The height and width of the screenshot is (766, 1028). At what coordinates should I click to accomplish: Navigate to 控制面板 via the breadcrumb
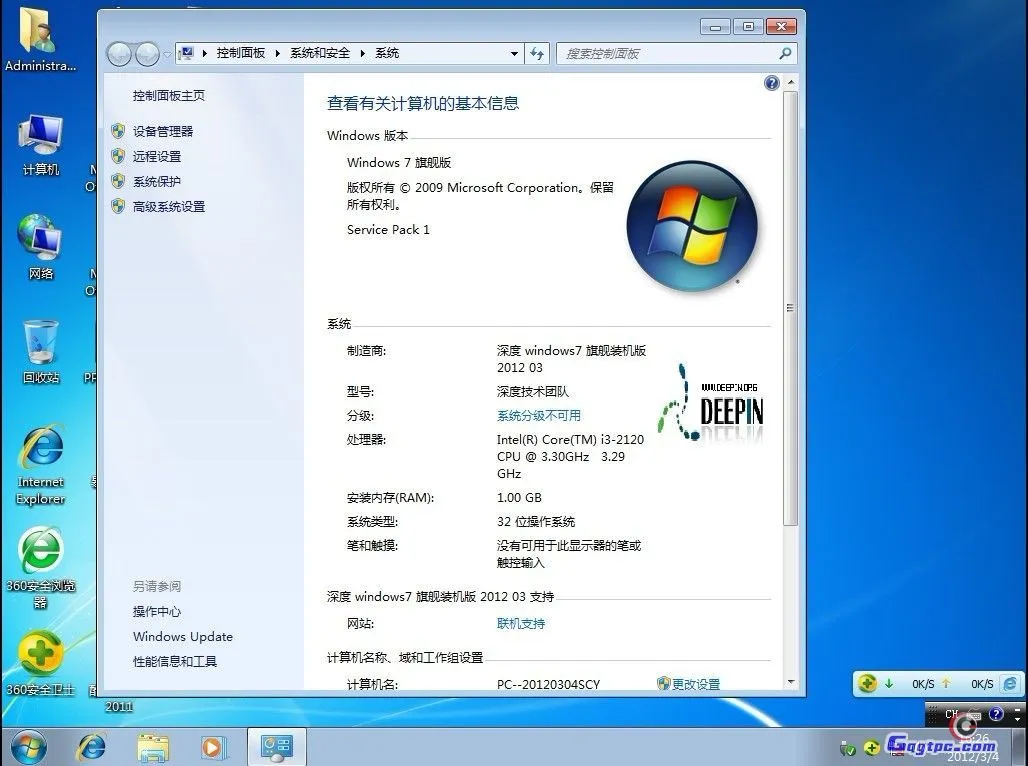241,53
